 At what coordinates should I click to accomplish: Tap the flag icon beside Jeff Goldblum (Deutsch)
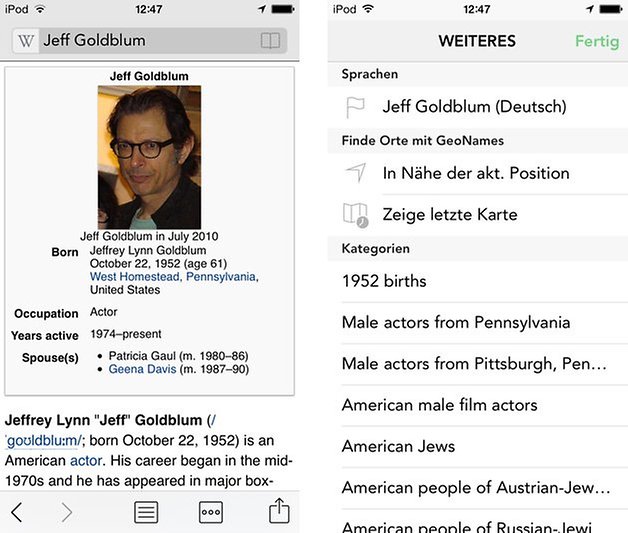(x=355, y=107)
